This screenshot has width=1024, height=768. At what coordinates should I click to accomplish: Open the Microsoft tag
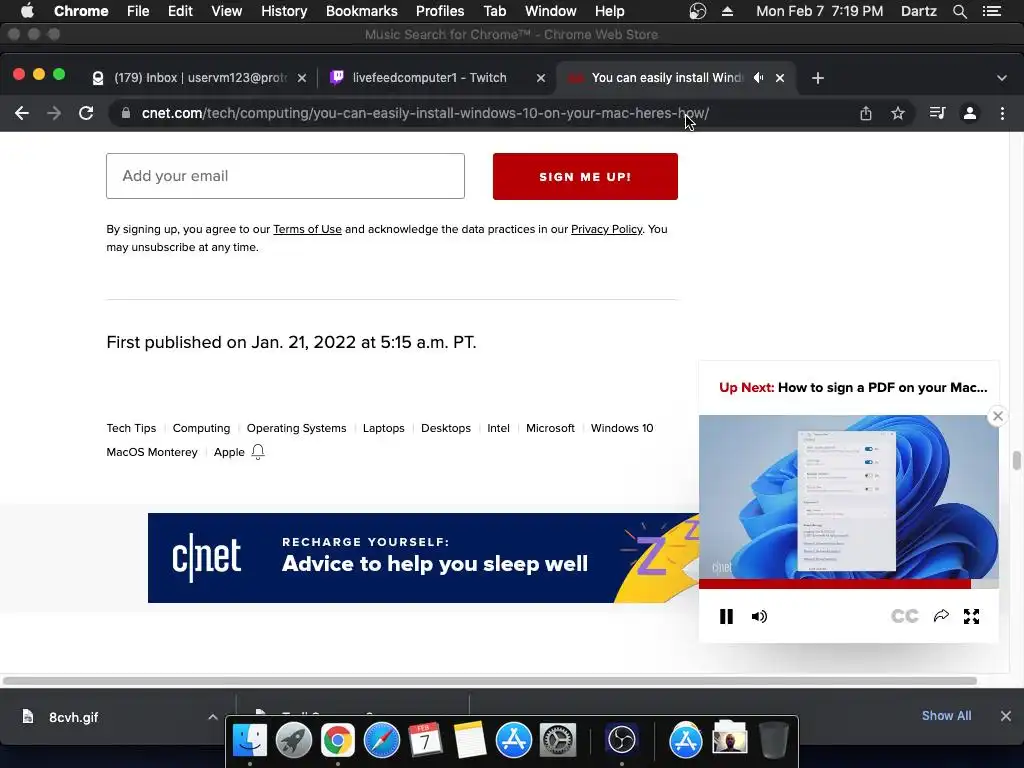(551, 428)
